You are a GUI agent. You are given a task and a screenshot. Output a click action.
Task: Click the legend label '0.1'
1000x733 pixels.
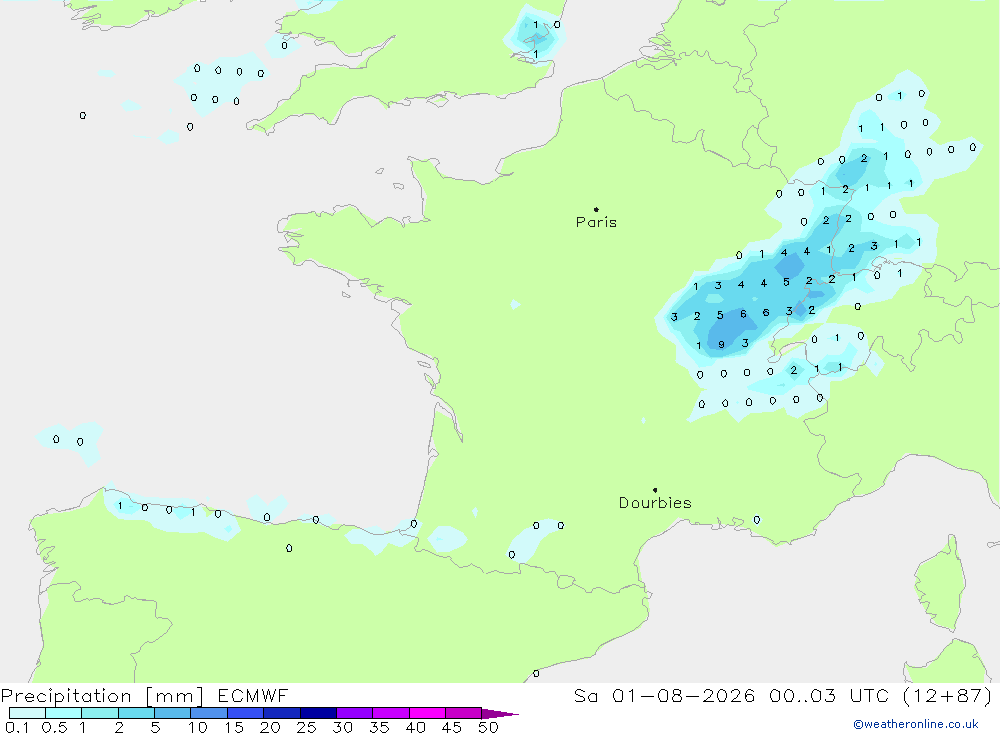click(17, 727)
